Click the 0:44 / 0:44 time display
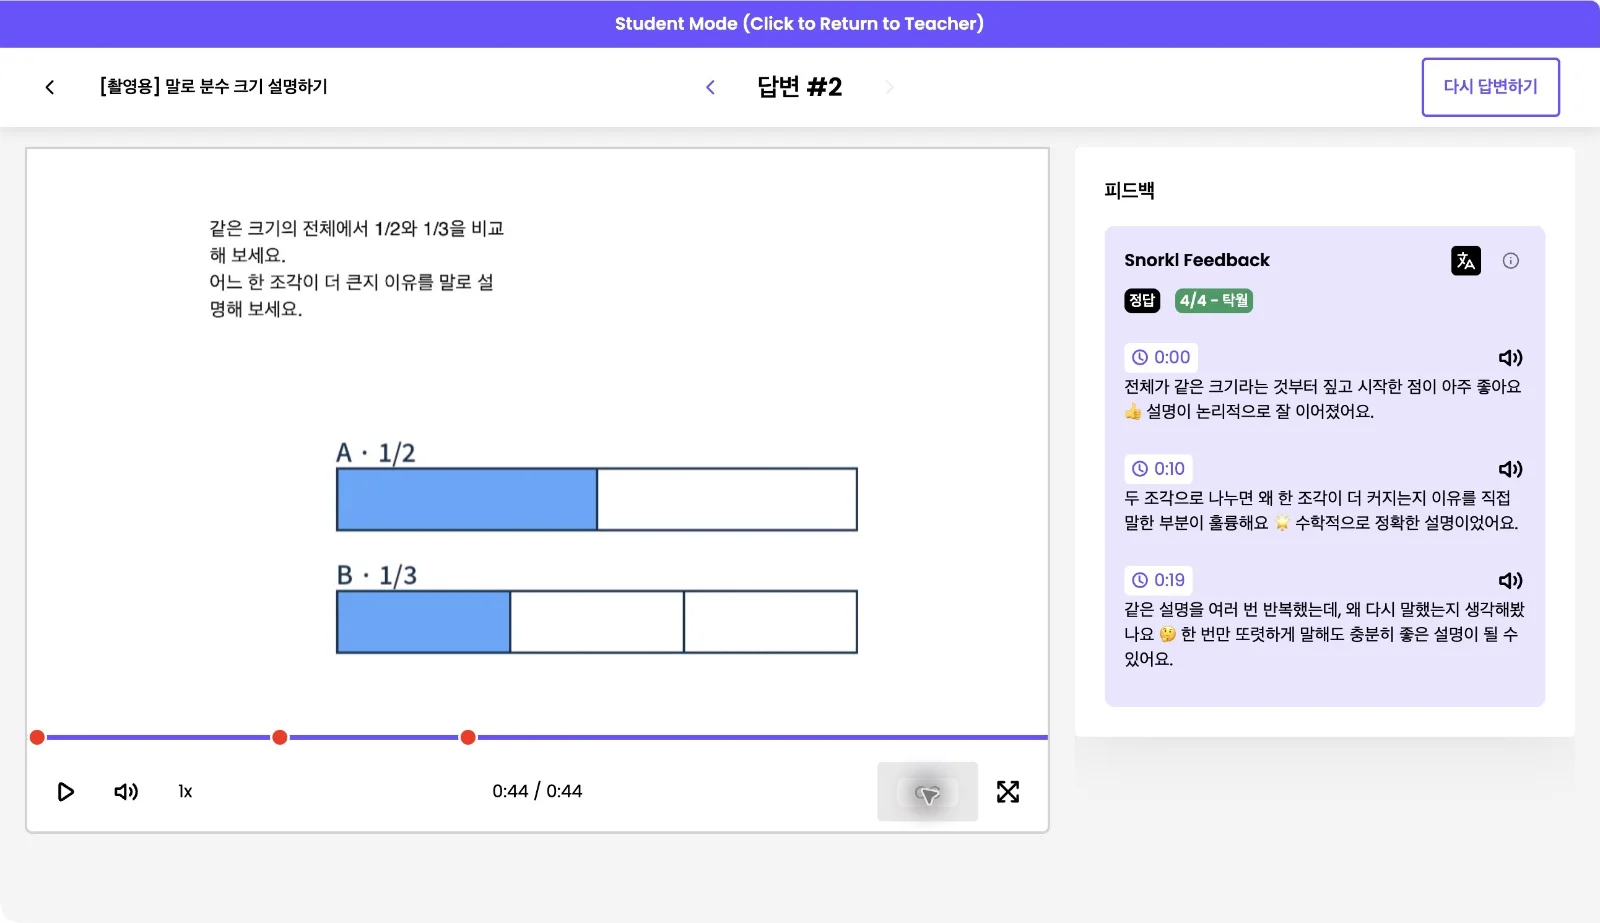This screenshot has height=923, width=1600. (x=537, y=791)
